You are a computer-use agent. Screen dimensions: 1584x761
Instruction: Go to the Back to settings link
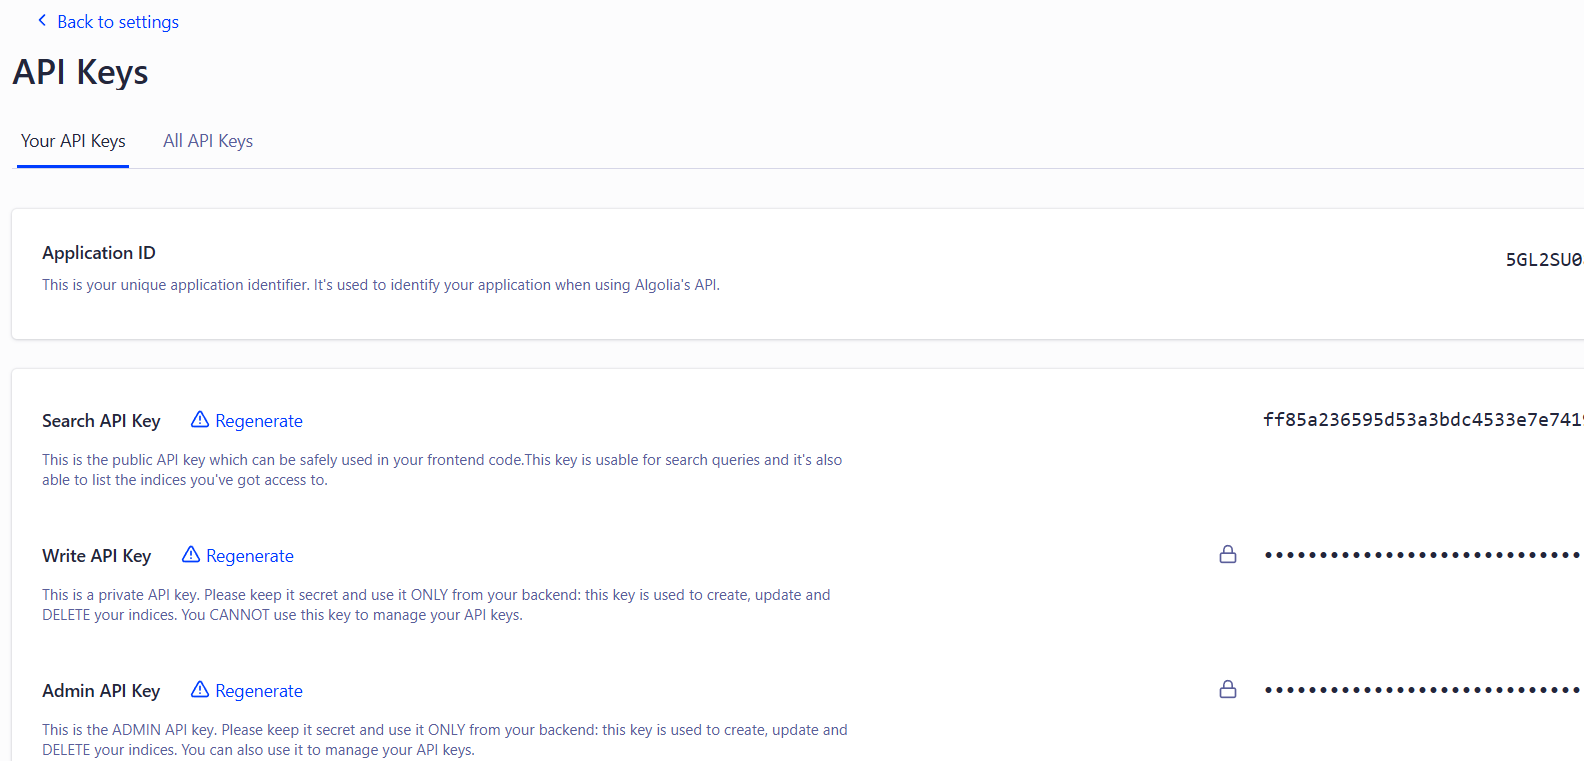[x=117, y=22]
